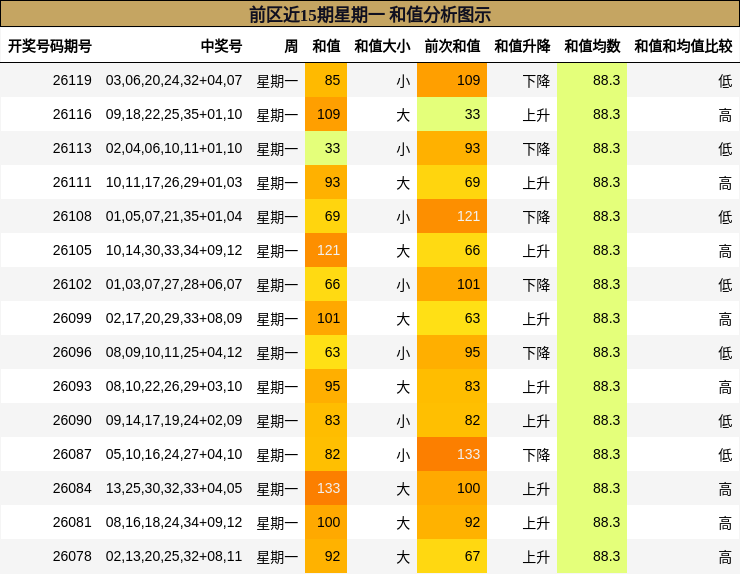Click winning numbers 13,25,30,32,33+04,05
Image resolution: width=740 pixels, height=574 pixels.
point(174,488)
